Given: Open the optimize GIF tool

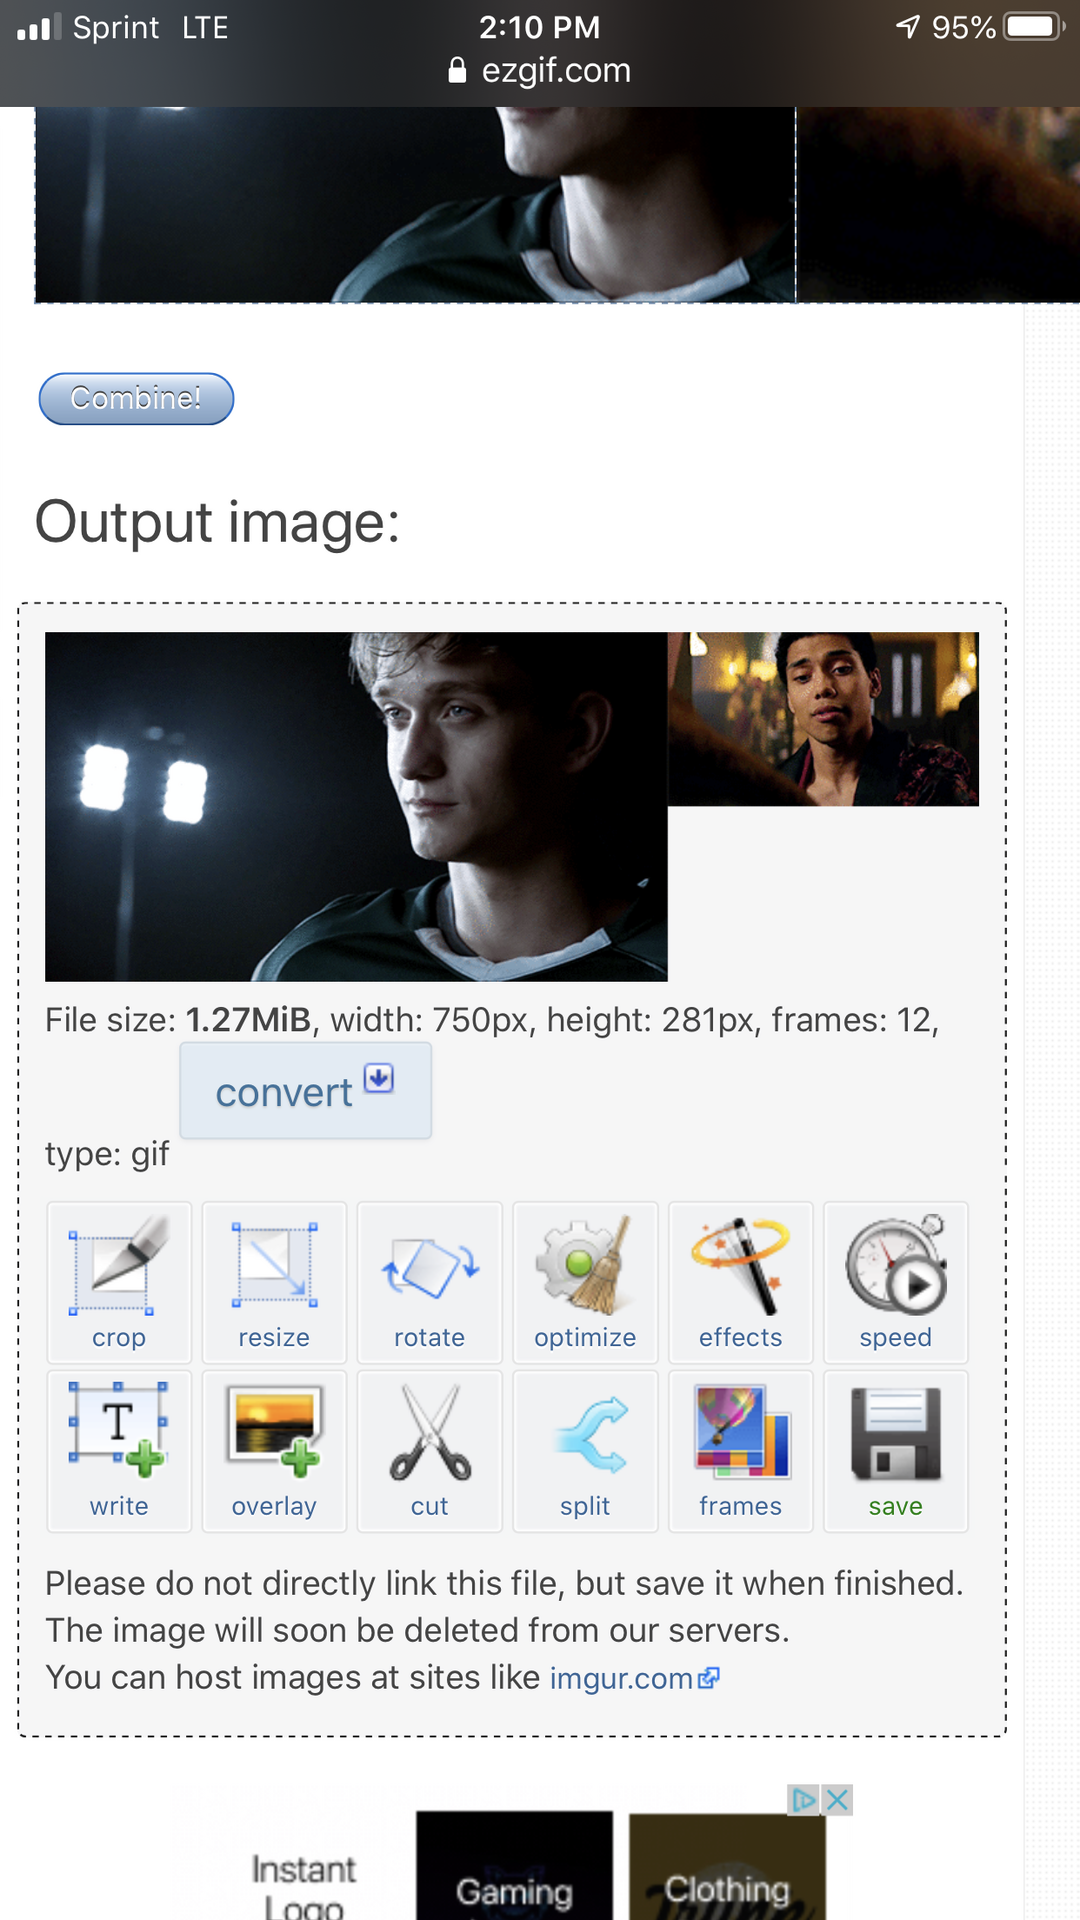Looking at the screenshot, I should click(x=585, y=1282).
